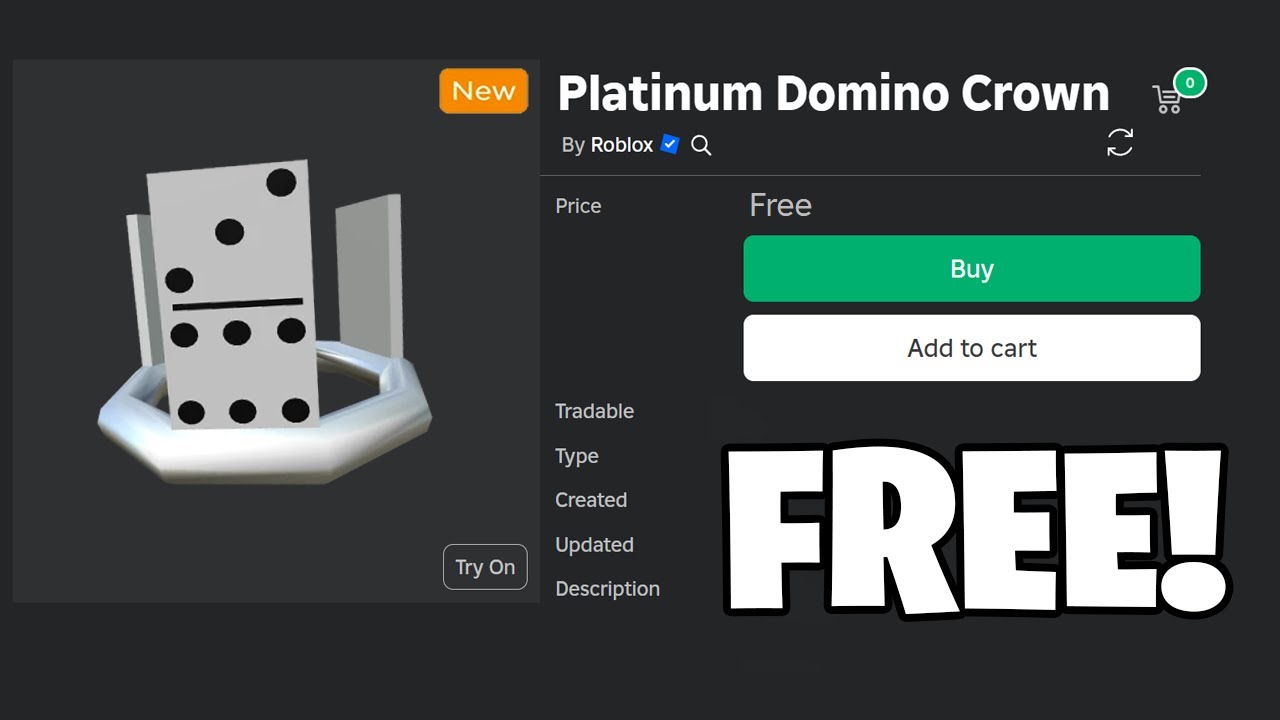Click the Add to cart button
Screen dimensions: 1280x720
(x=971, y=348)
